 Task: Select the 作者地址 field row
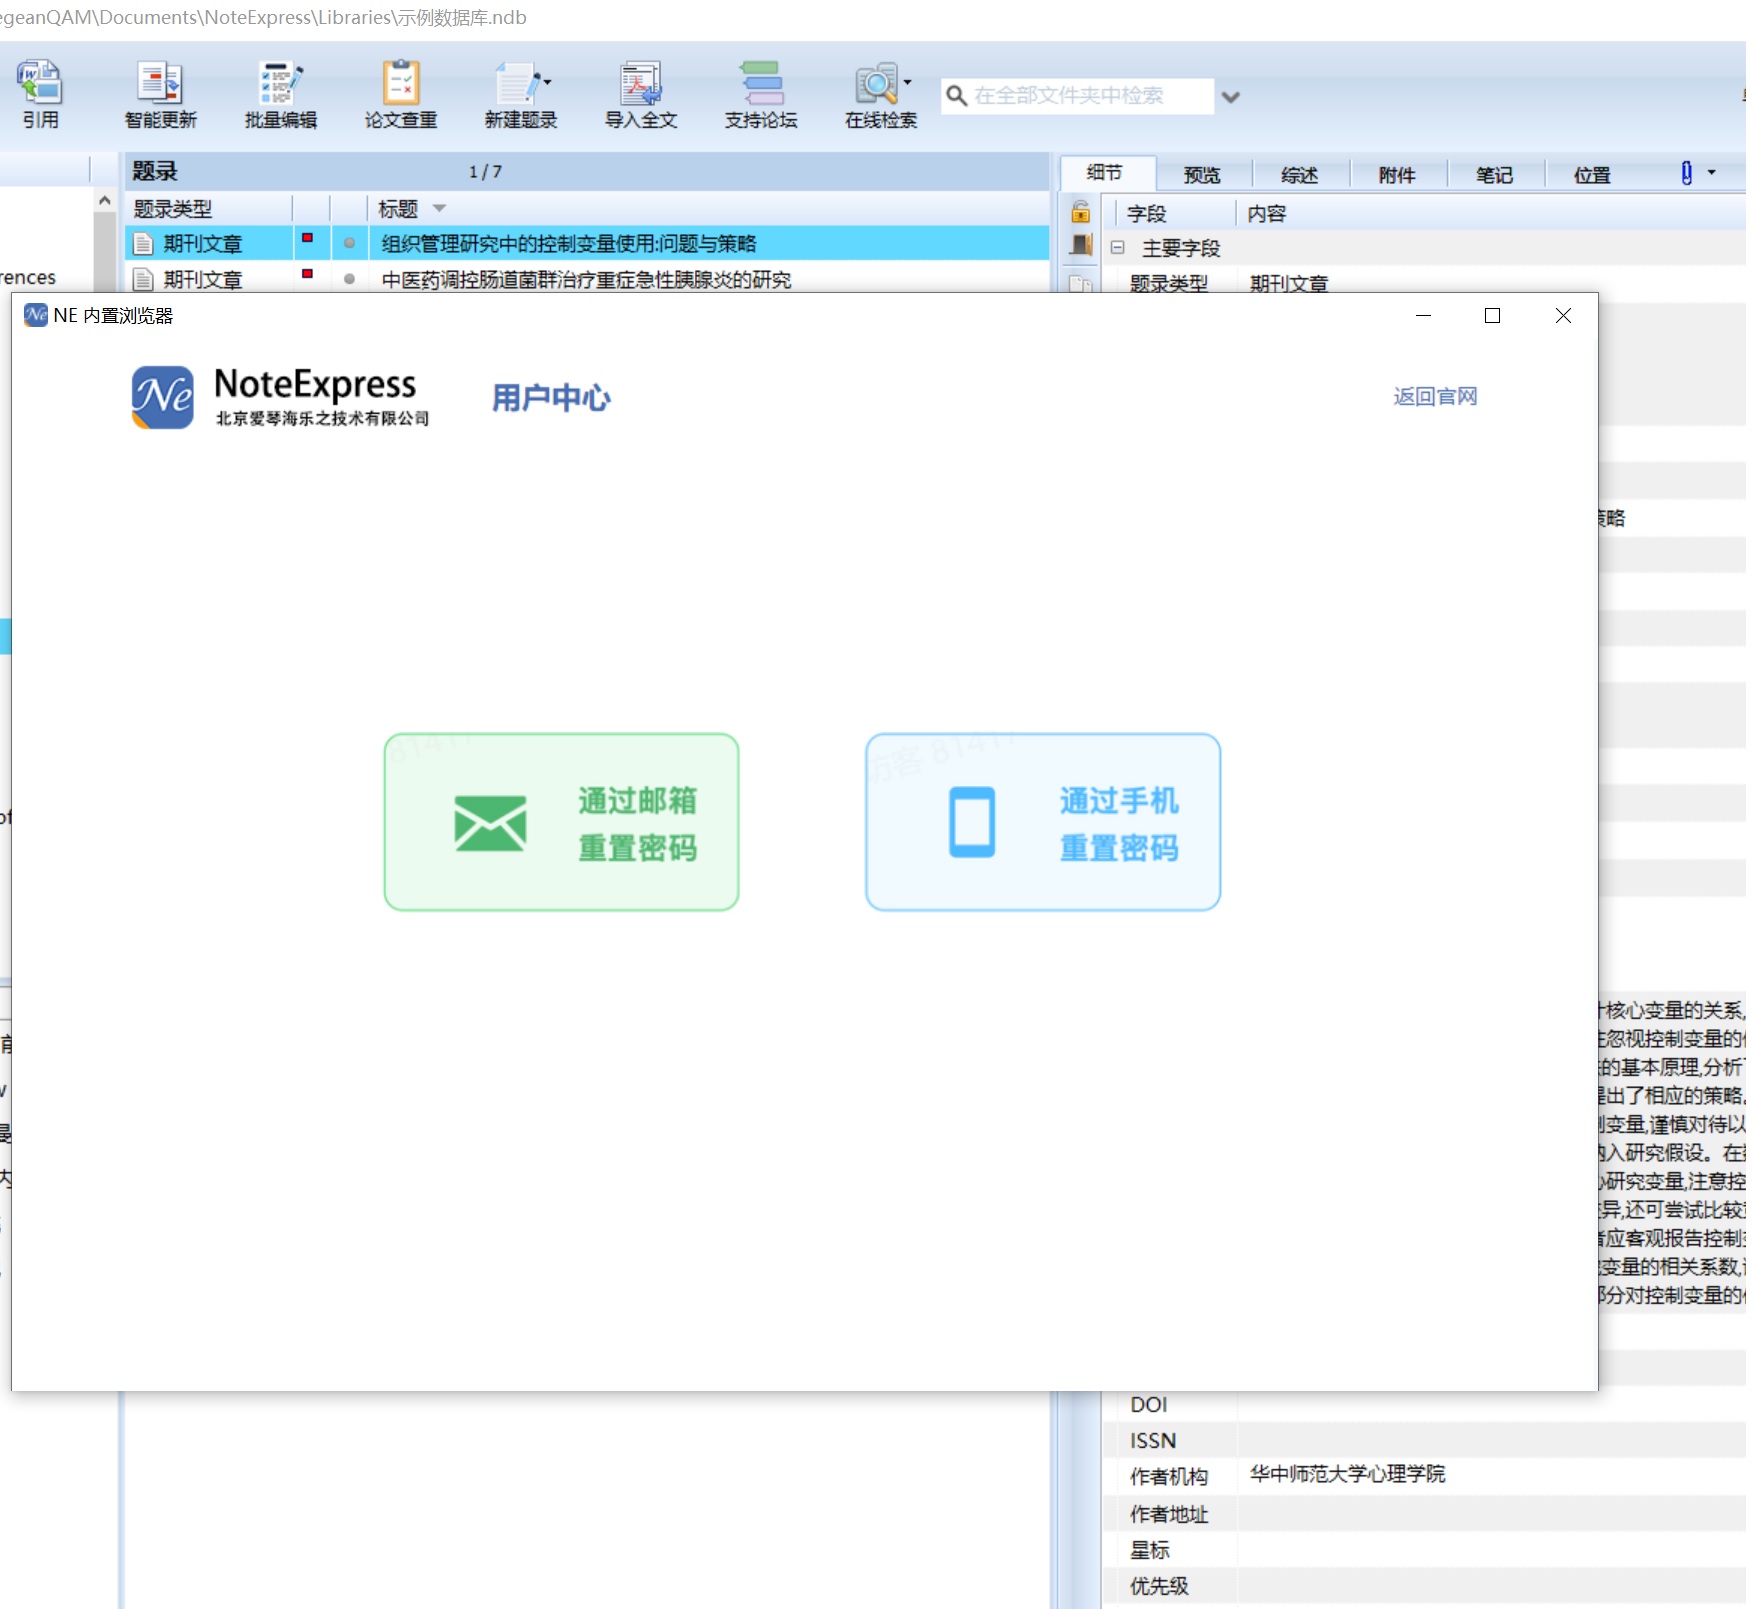tap(1424, 1514)
